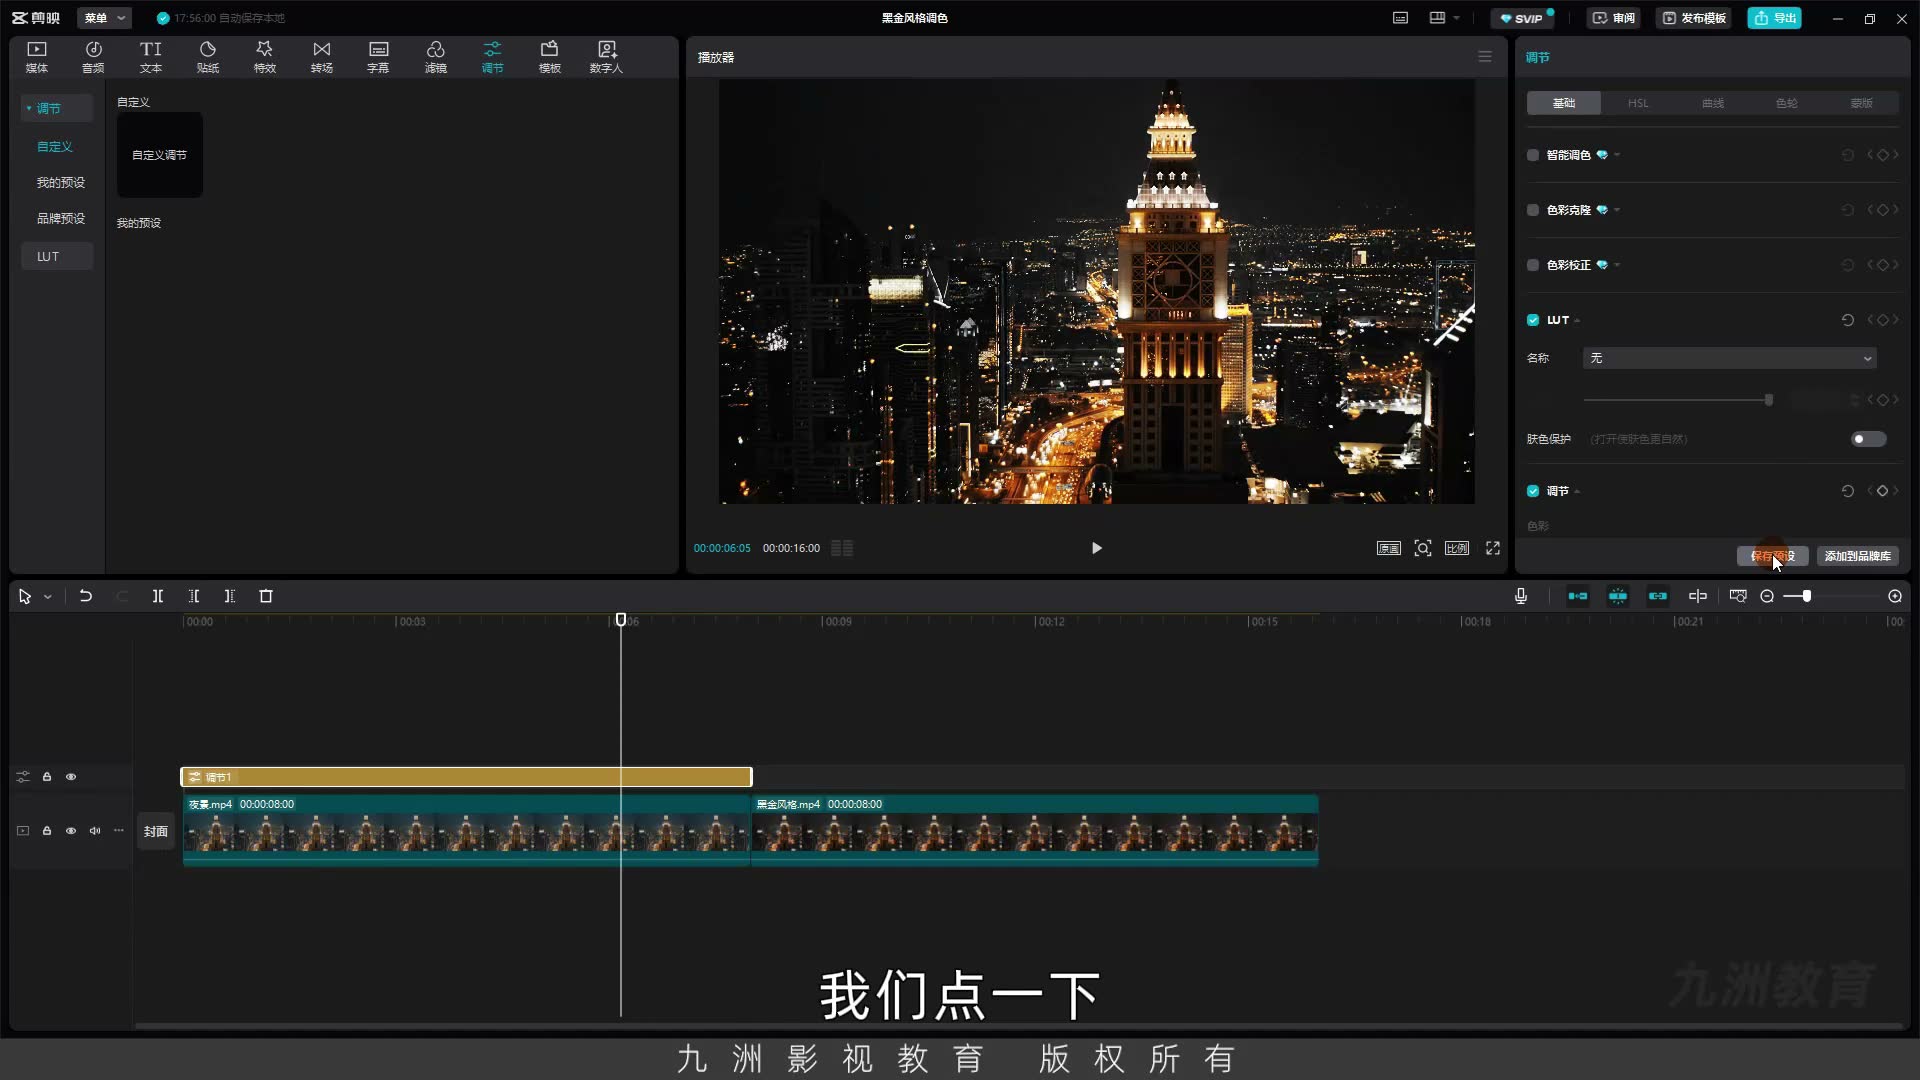The height and width of the screenshot is (1080, 1920).
Task: Select 我的预设 in sidebar
Action: pyautogui.click(x=60, y=182)
